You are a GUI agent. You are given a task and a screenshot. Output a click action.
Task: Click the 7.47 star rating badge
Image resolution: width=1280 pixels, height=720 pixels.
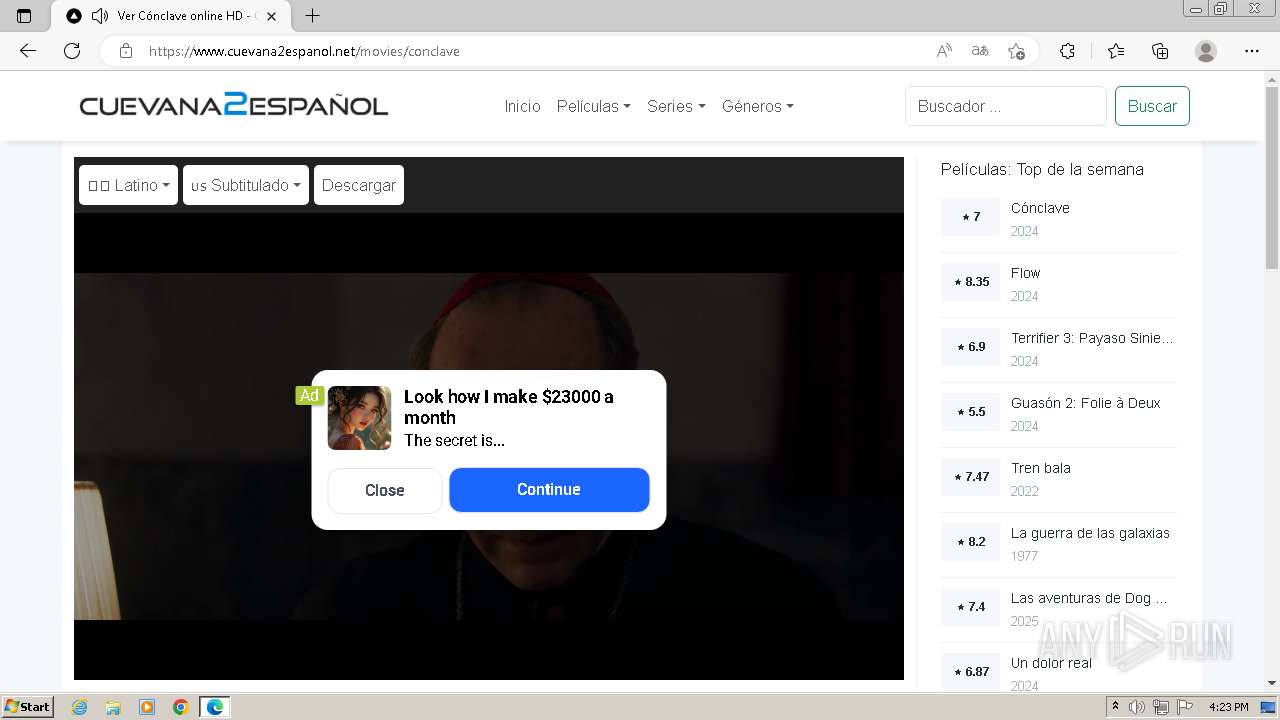coord(971,477)
